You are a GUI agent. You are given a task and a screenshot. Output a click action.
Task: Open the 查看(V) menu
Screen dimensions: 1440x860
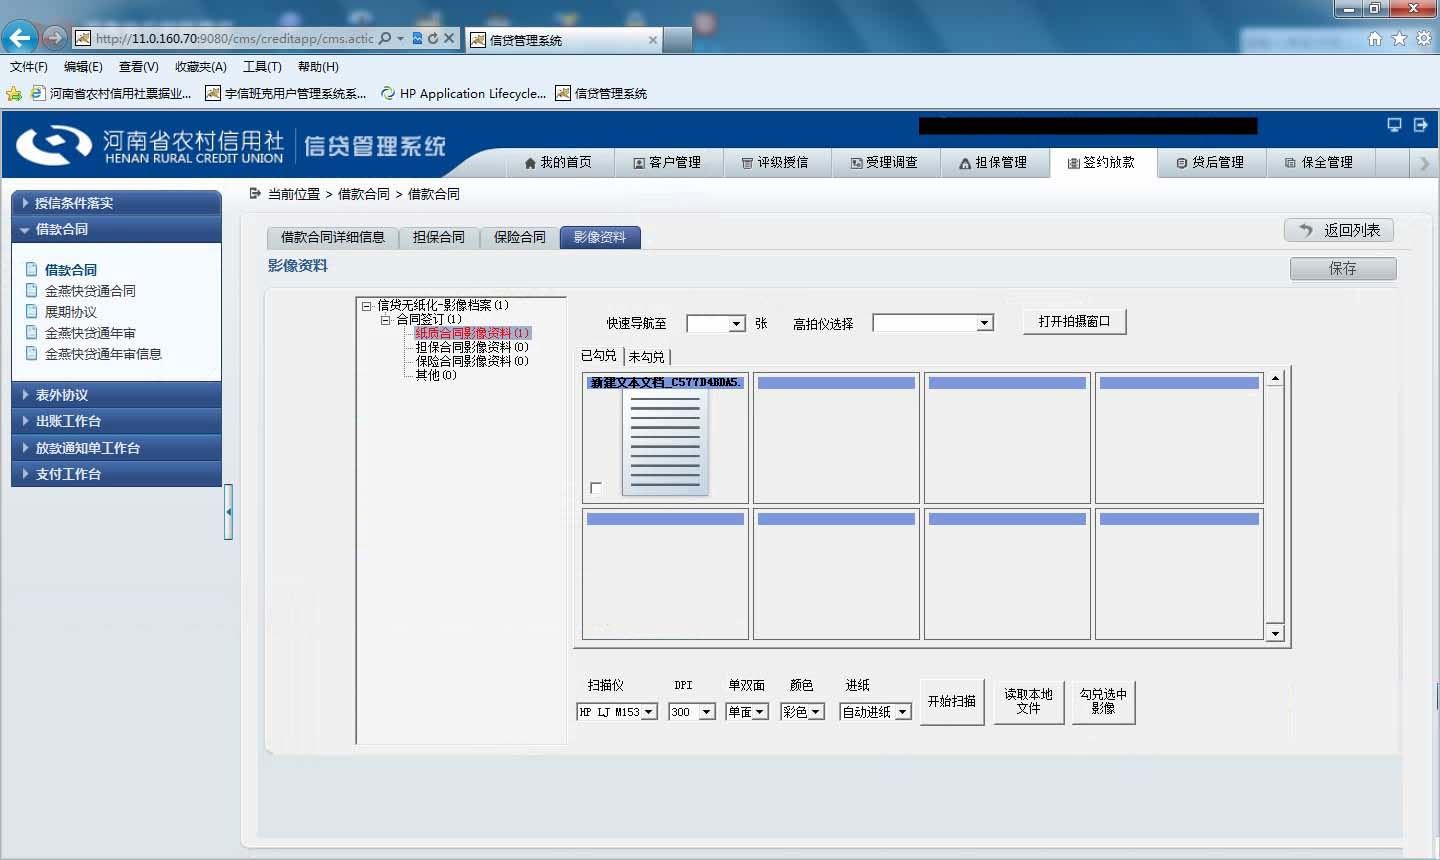138,67
